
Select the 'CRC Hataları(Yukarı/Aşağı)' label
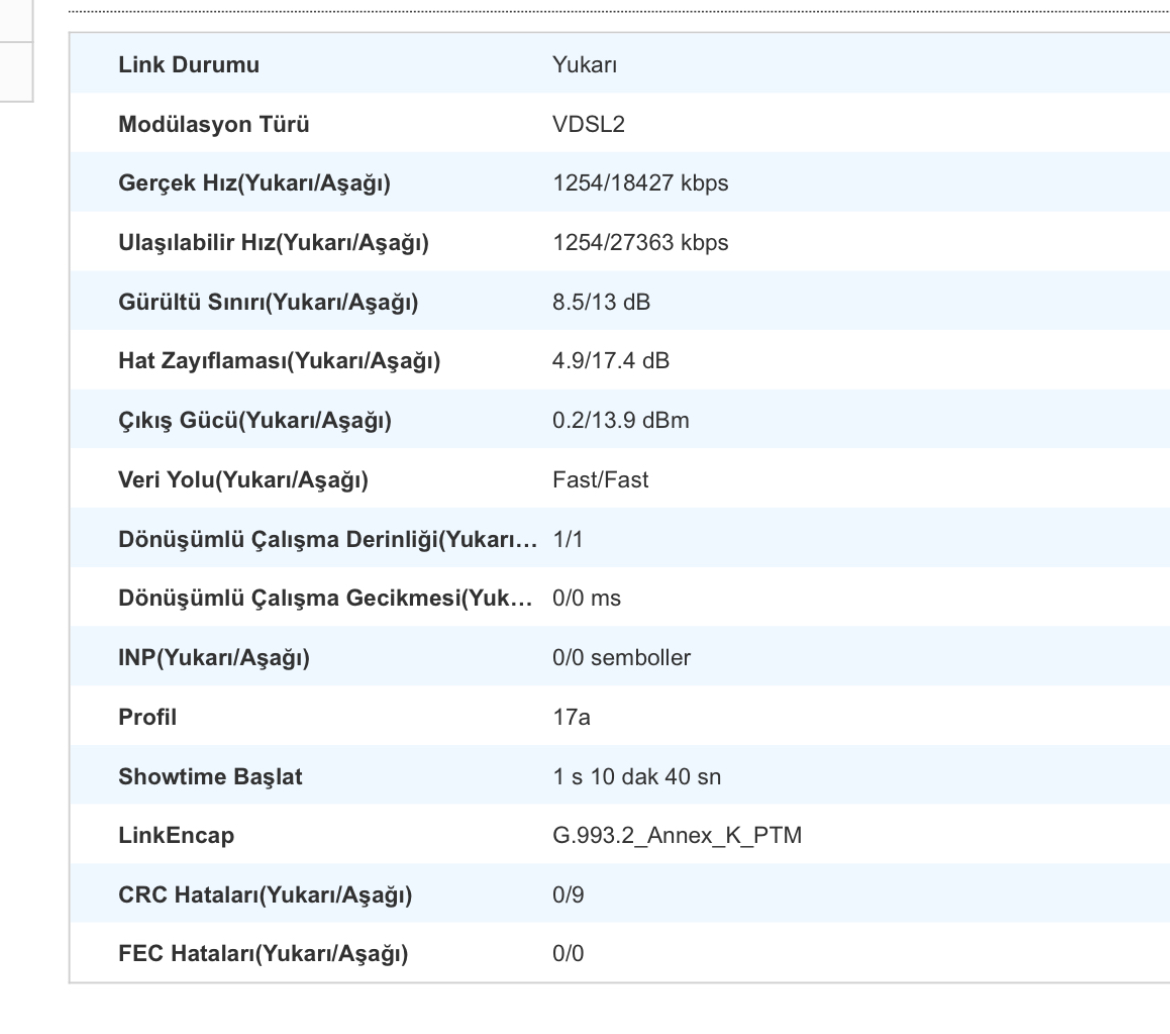coord(265,895)
